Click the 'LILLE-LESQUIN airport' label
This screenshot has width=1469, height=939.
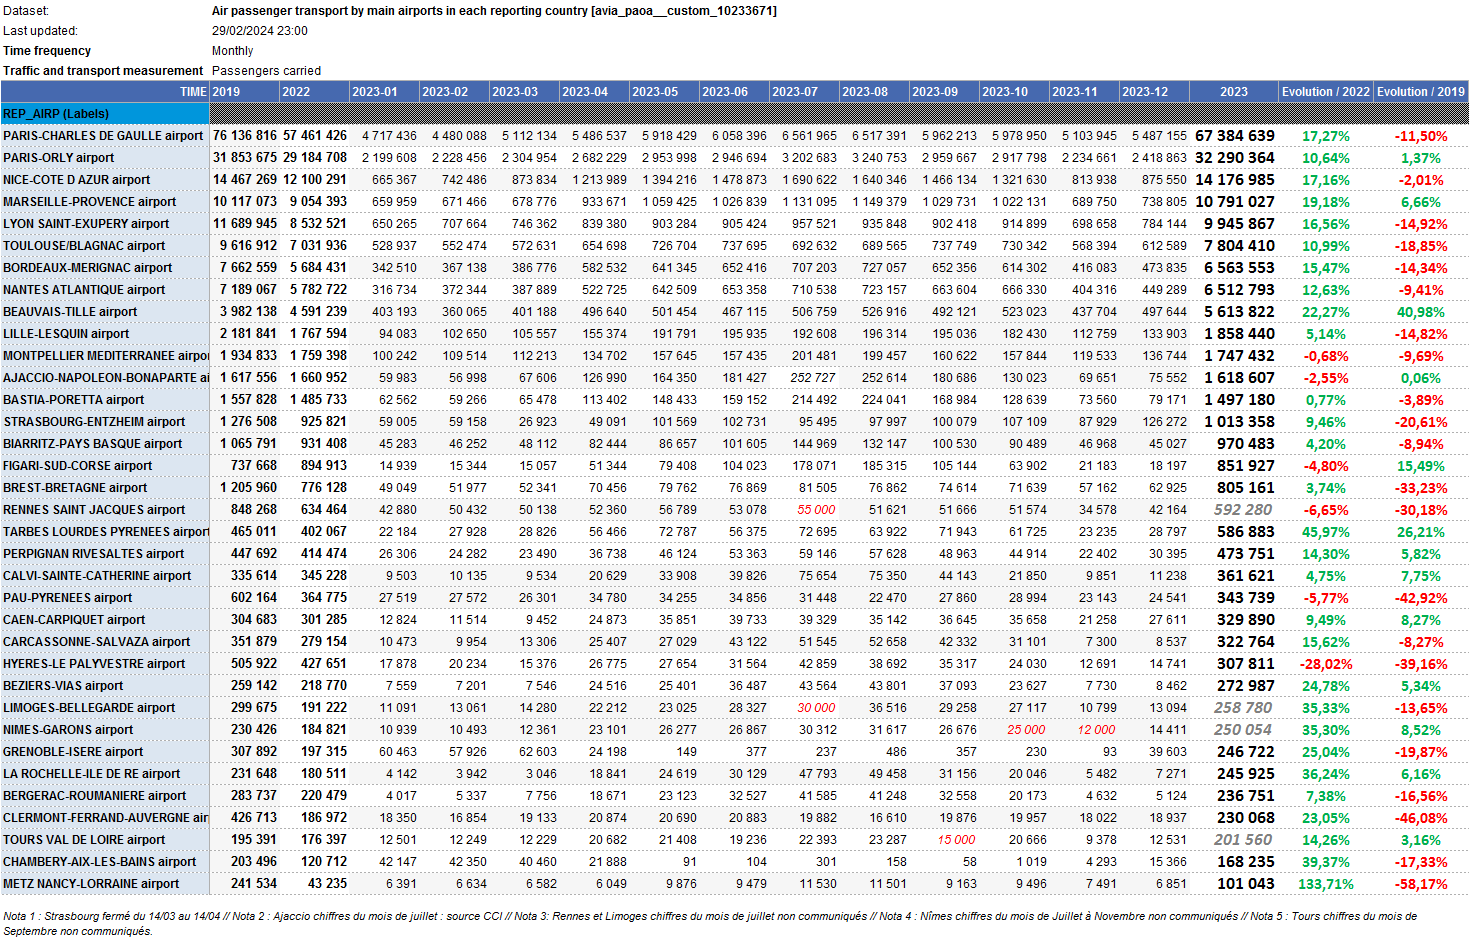click(x=66, y=333)
